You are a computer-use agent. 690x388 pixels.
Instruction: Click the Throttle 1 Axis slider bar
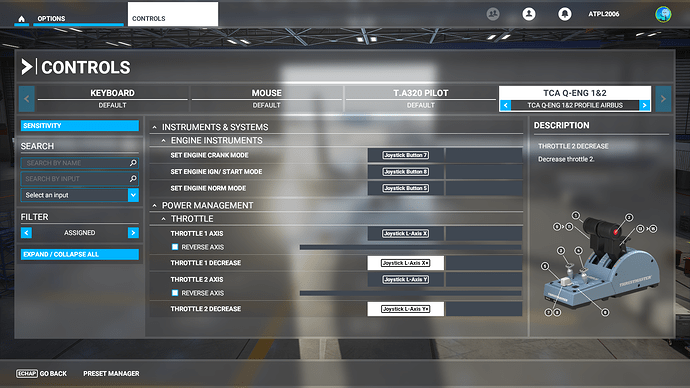[411, 247]
